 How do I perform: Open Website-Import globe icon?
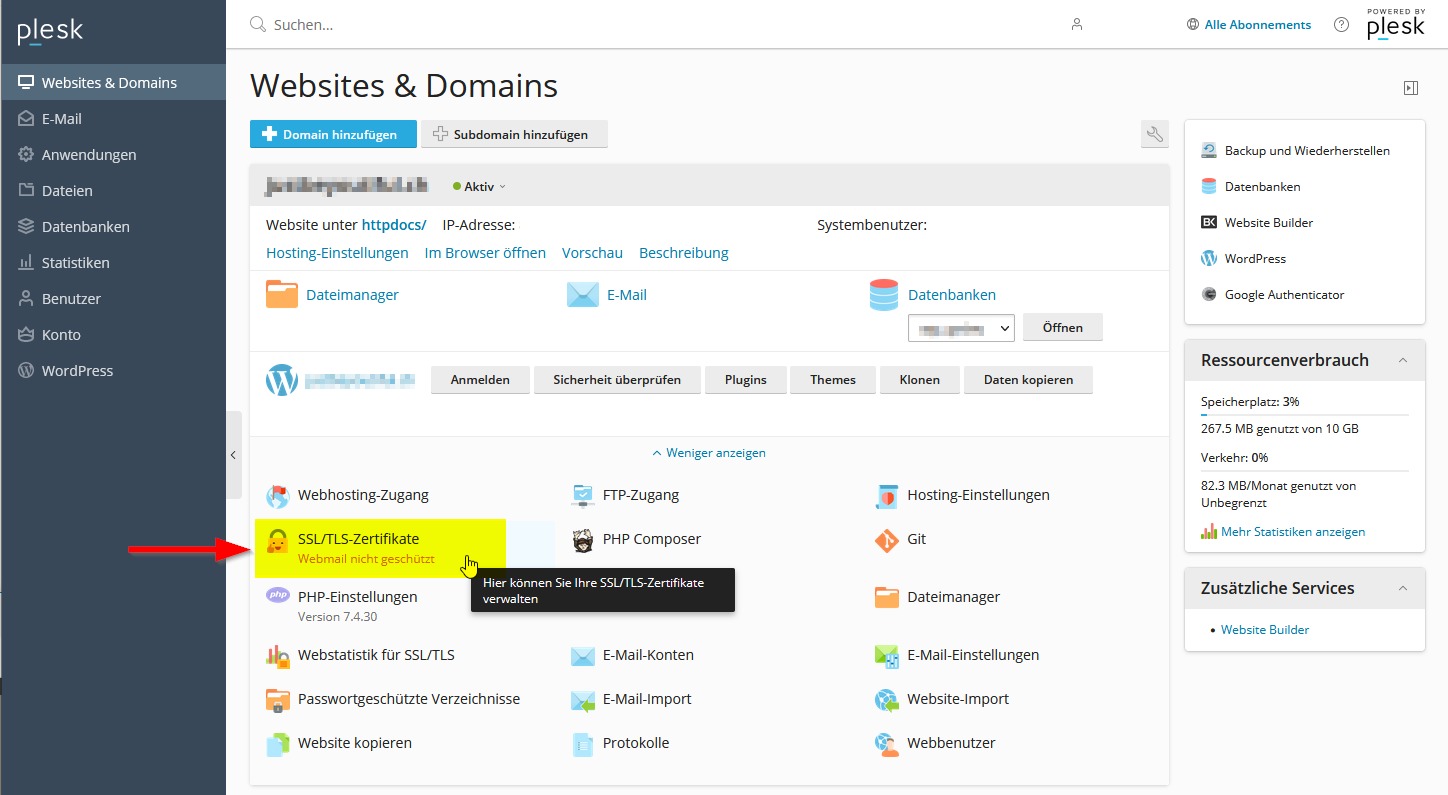point(886,700)
